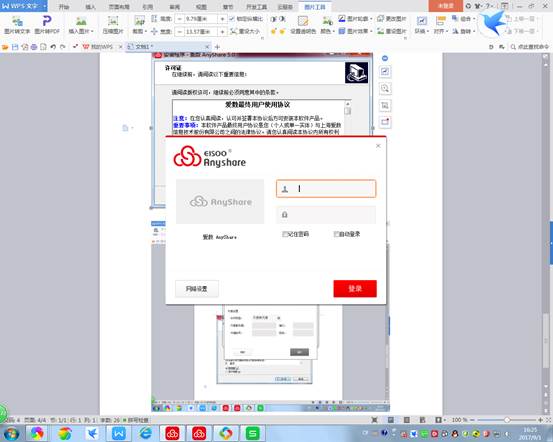The image size is (553, 442).
Task: Expand the 旋转 rotate dropdown
Action: tap(473, 31)
